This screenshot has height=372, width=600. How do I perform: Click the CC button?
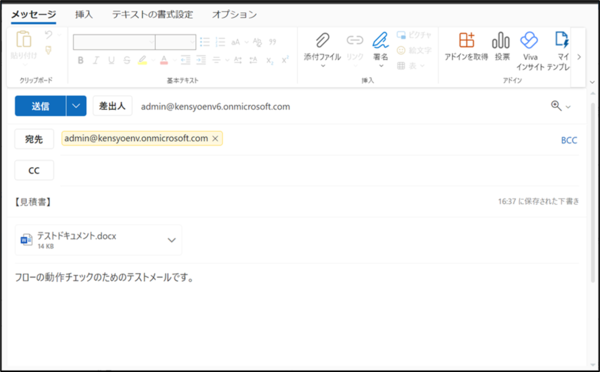click(x=34, y=170)
